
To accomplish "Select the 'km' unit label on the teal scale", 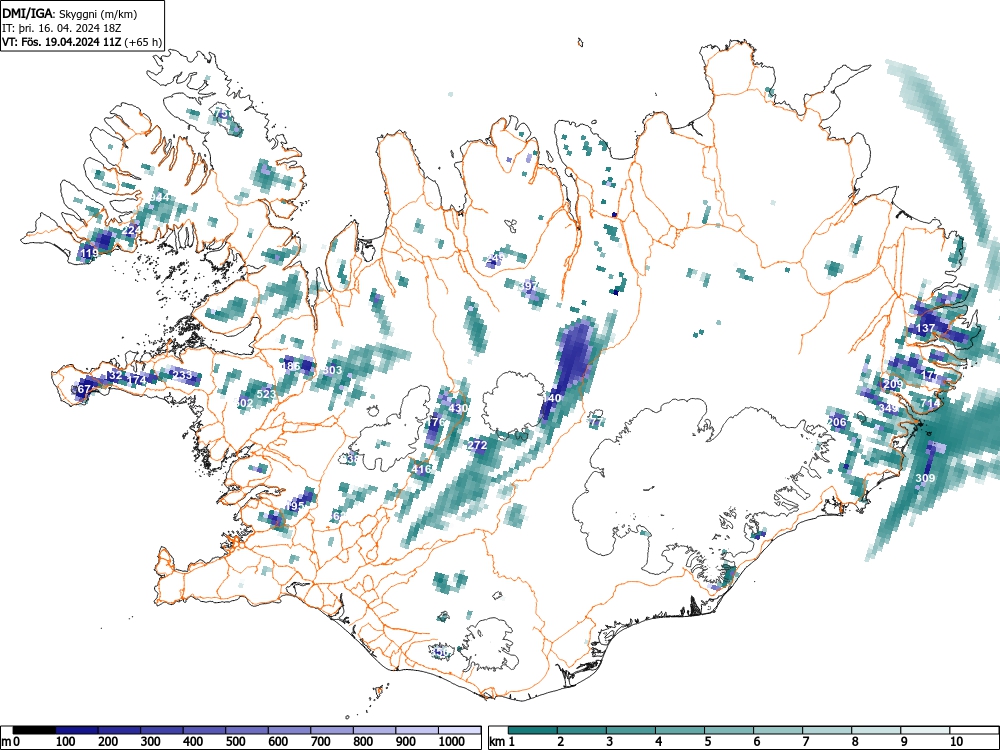I will pos(497,742).
